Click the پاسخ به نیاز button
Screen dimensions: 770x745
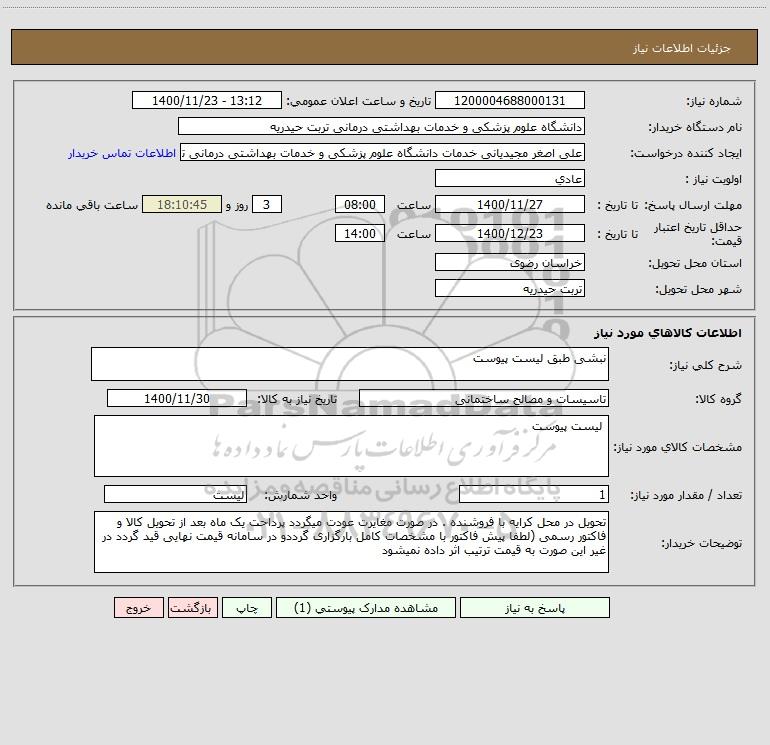click(535, 608)
